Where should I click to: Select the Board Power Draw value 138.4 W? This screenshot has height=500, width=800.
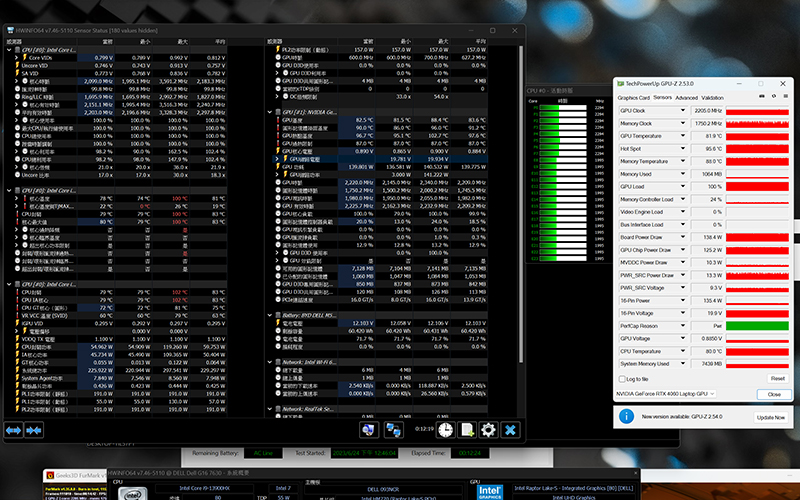707,237
